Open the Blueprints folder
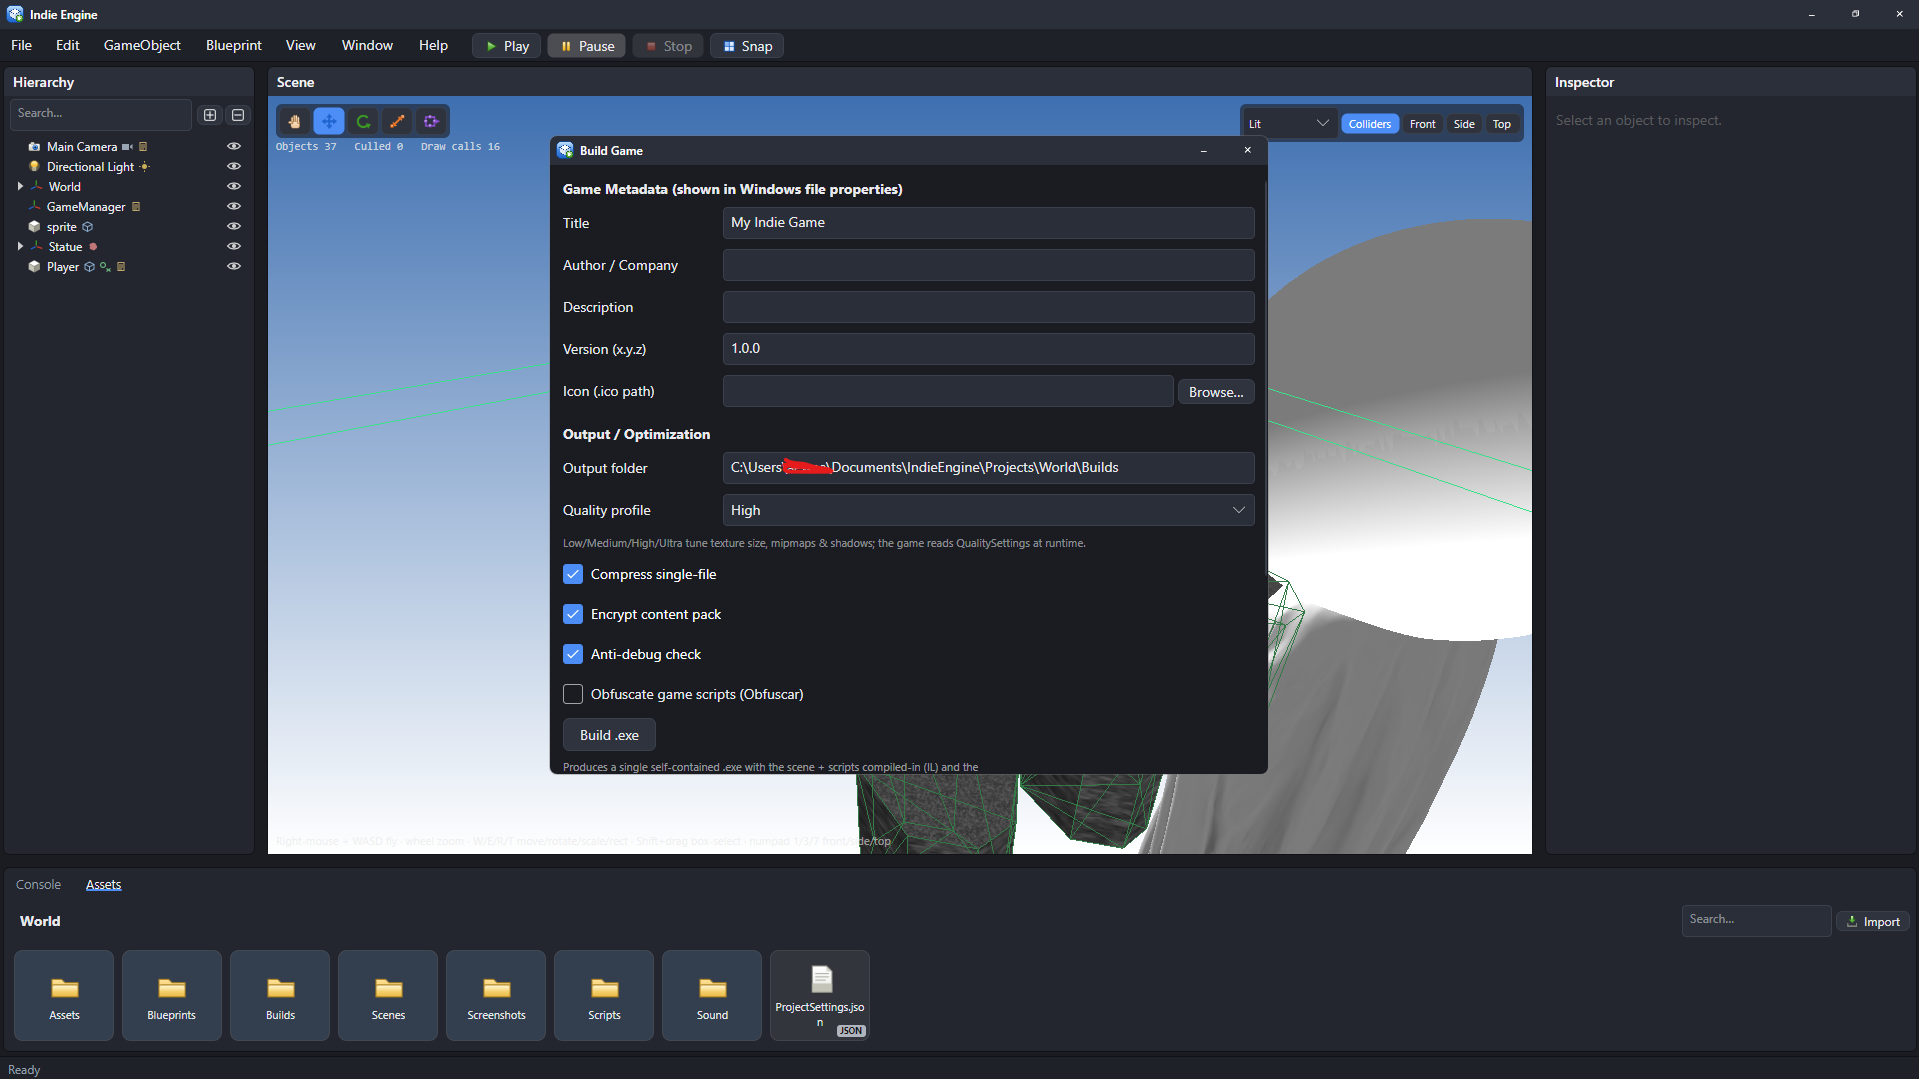1919x1079 pixels. [172, 995]
